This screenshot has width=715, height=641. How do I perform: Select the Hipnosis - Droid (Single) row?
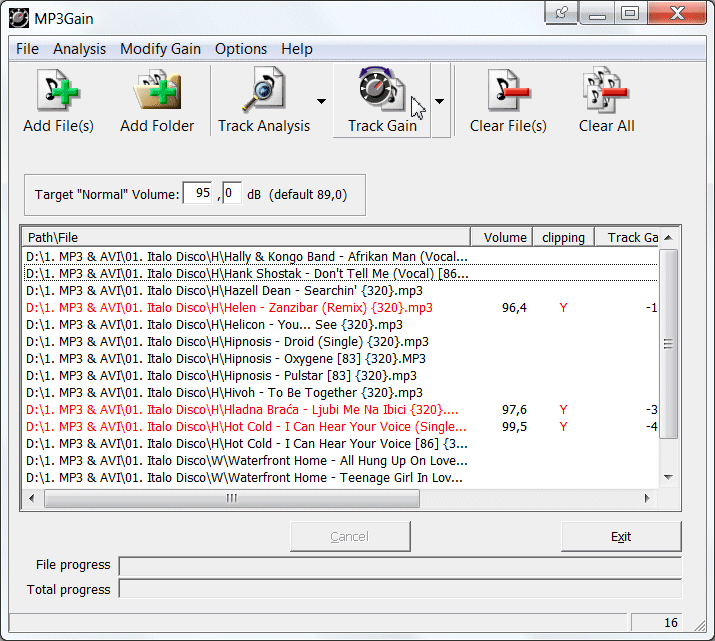tap(341, 341)
